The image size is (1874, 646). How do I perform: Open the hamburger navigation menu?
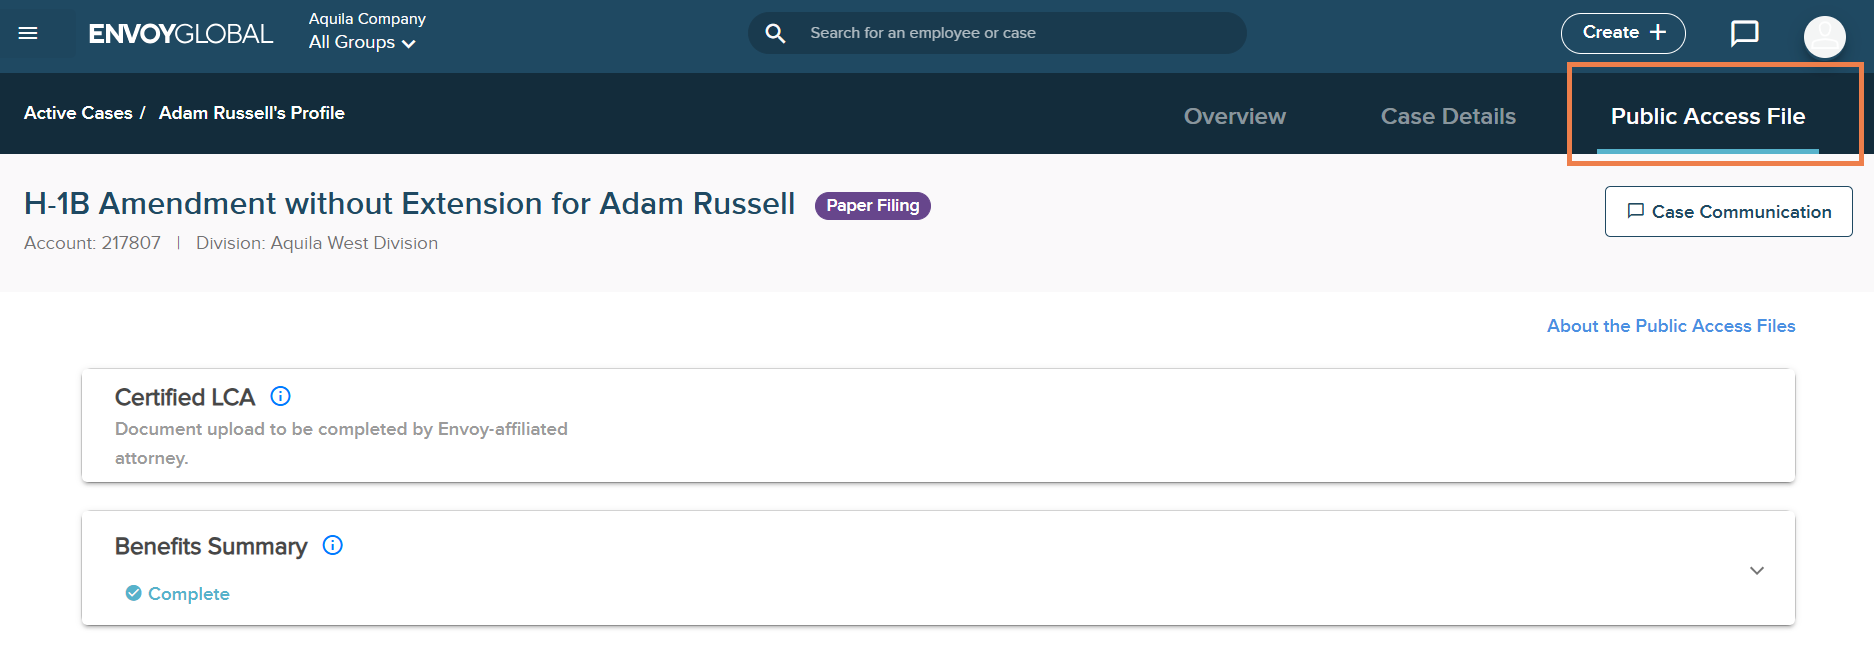tap(28, 33)
